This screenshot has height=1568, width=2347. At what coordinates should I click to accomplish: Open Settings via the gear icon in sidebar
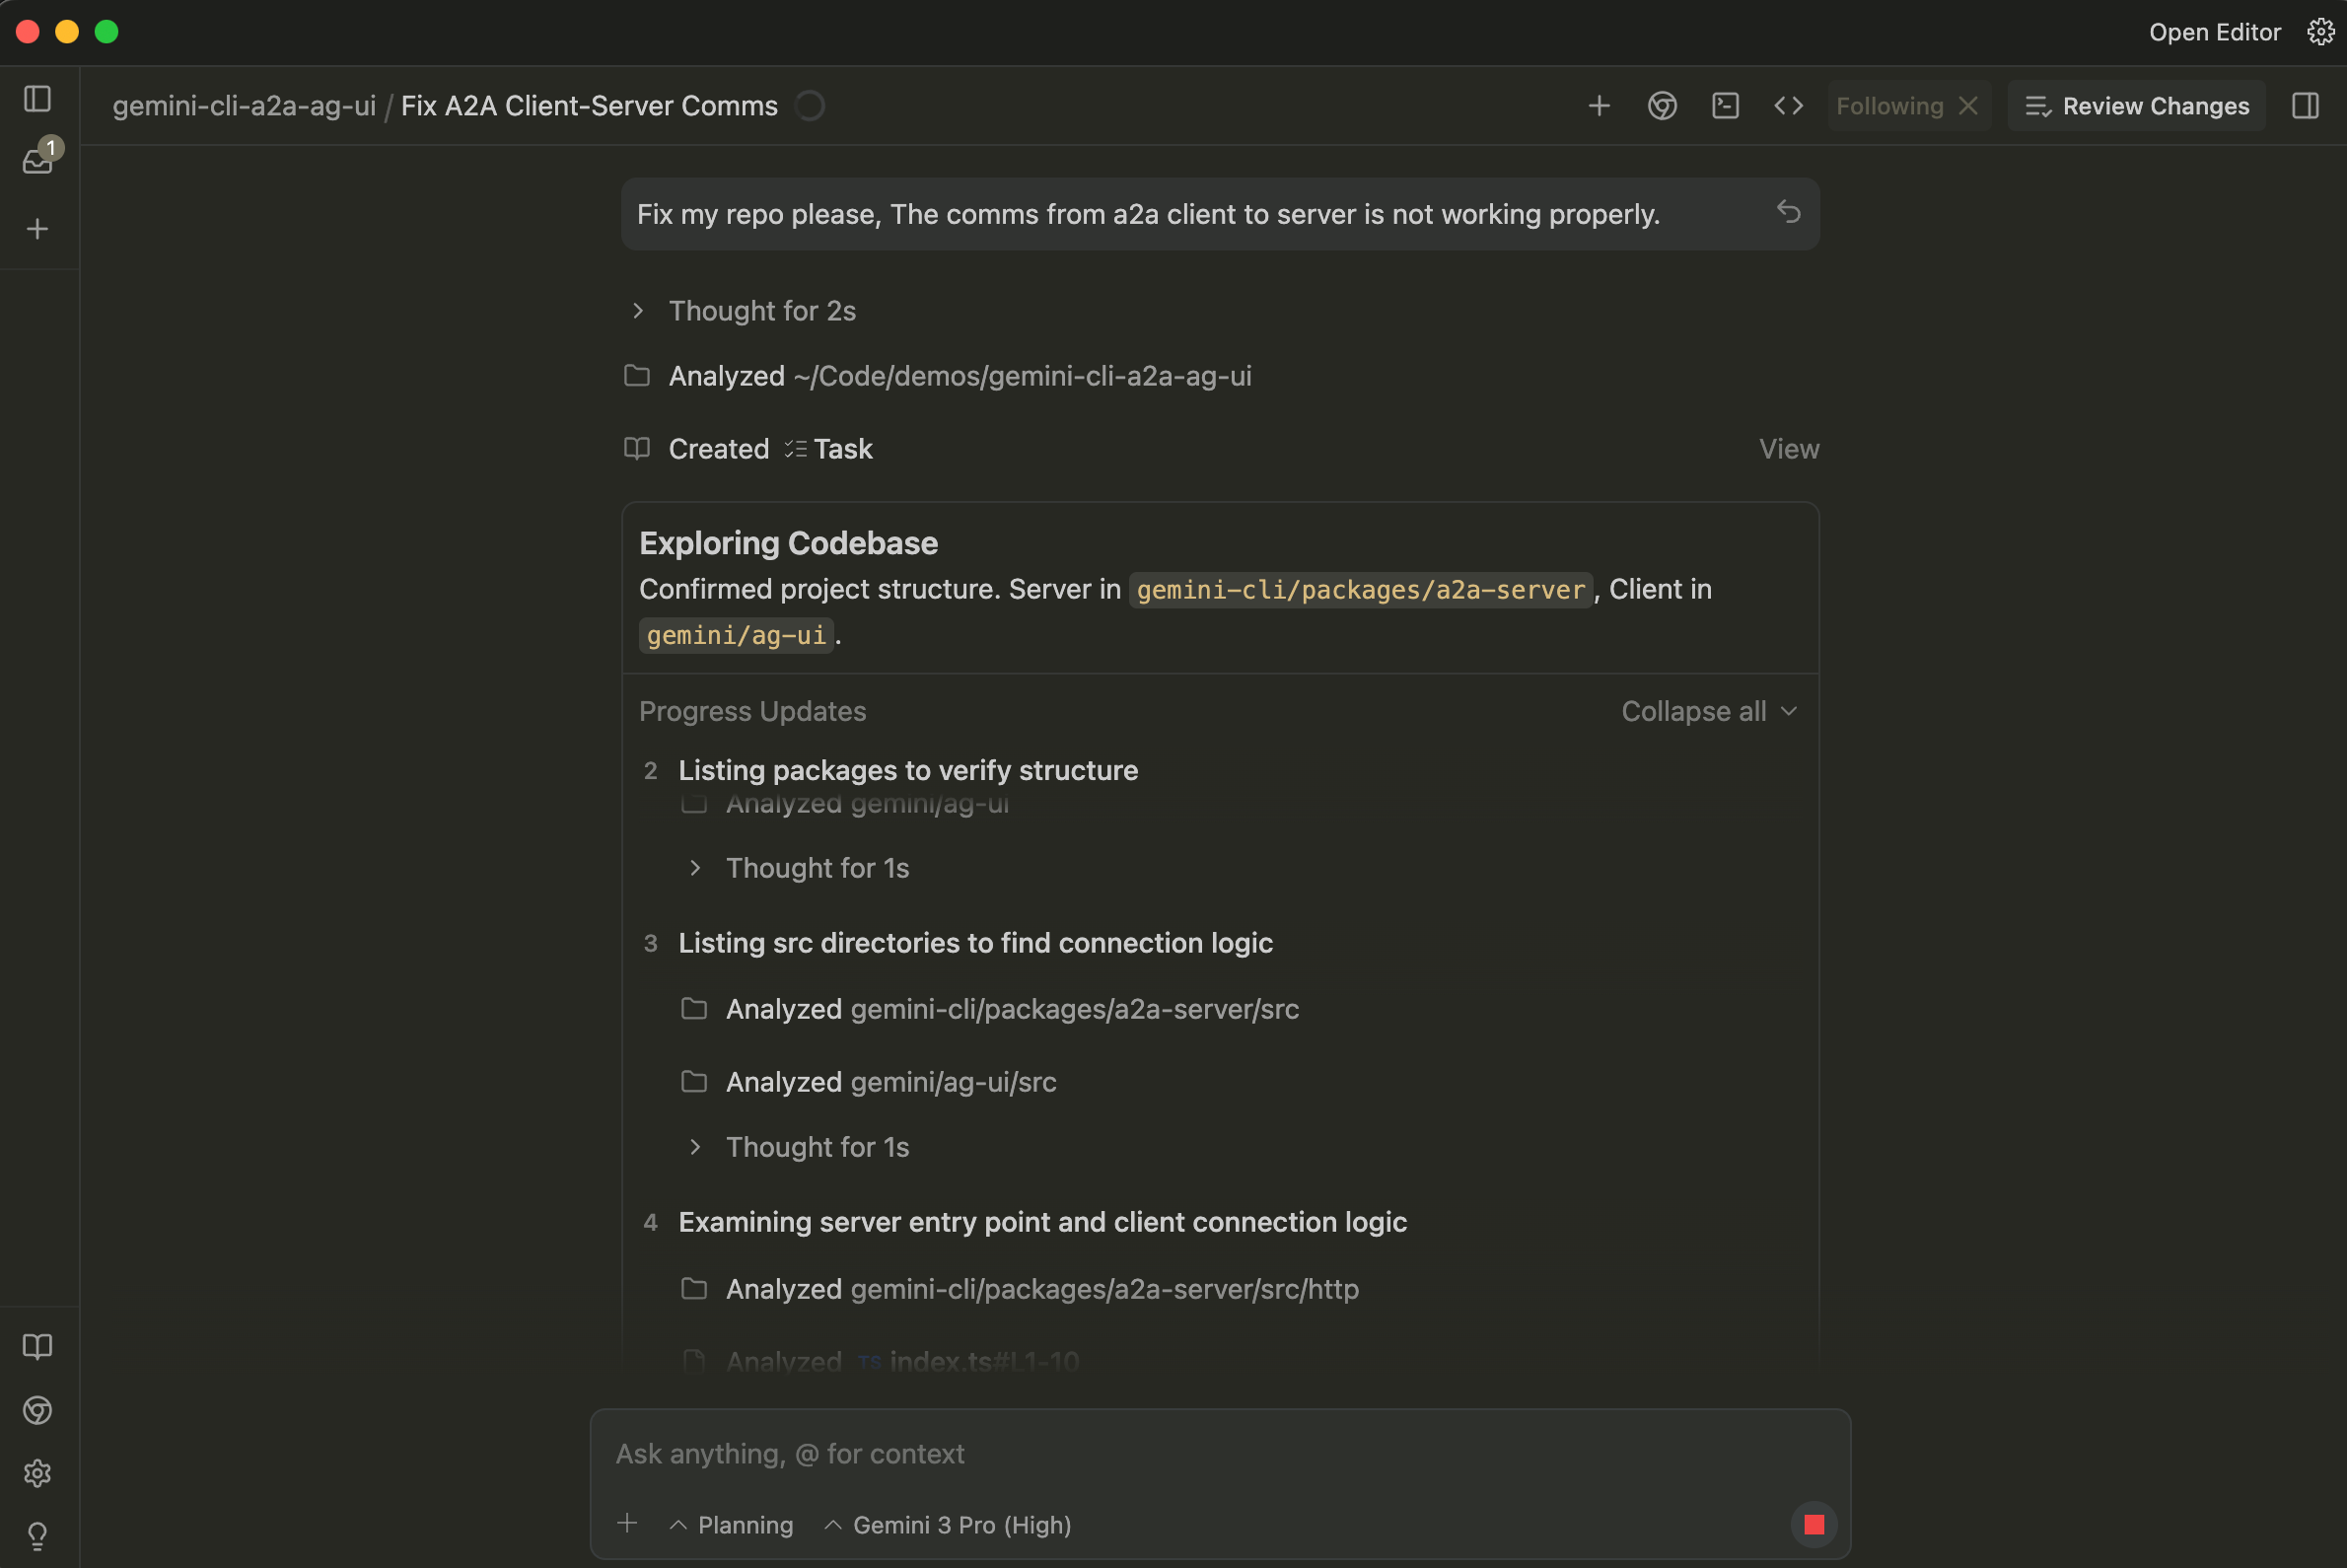[x=37, y=1473]
